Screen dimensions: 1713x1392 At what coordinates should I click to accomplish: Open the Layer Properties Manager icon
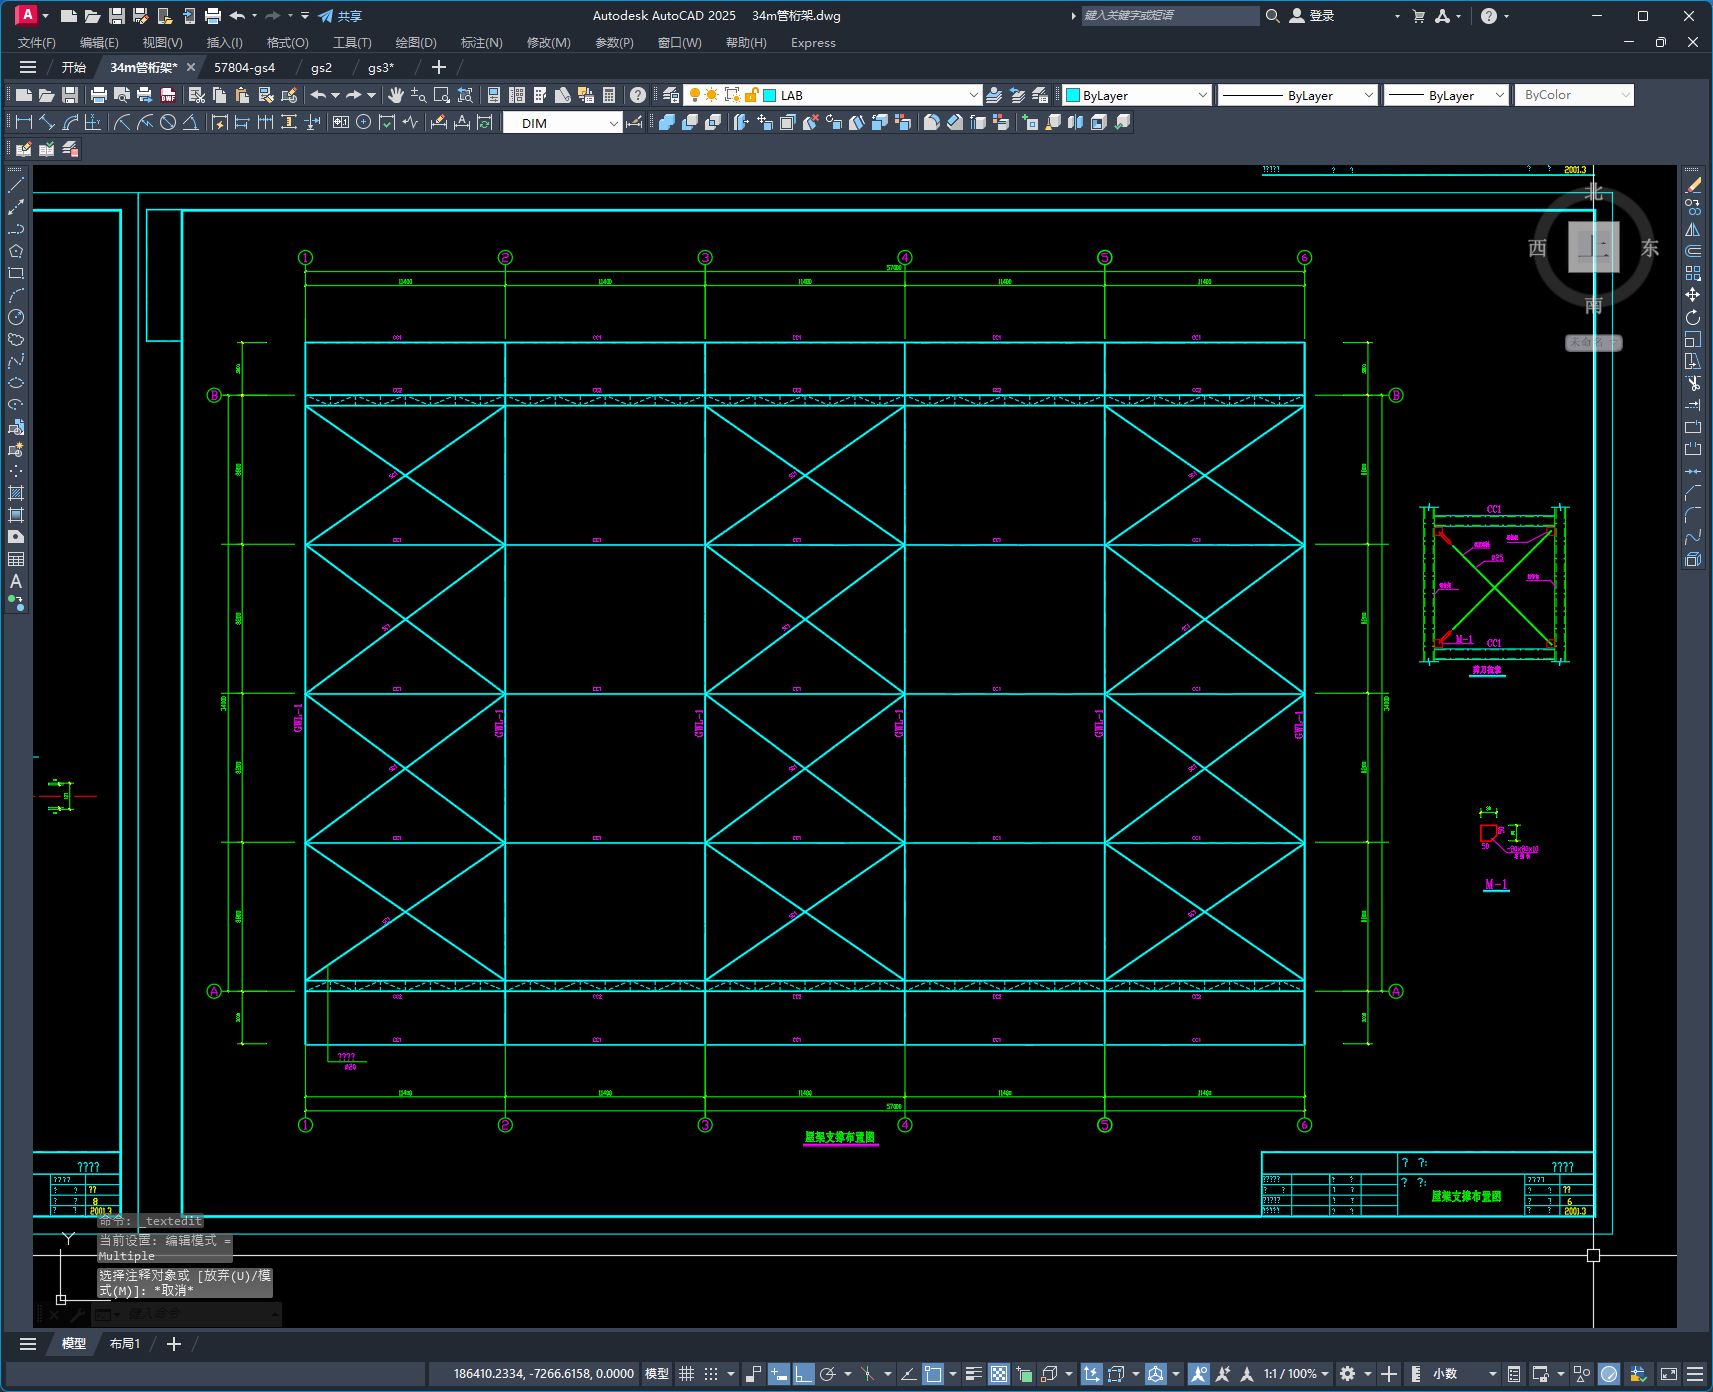(x=671, y=95)
